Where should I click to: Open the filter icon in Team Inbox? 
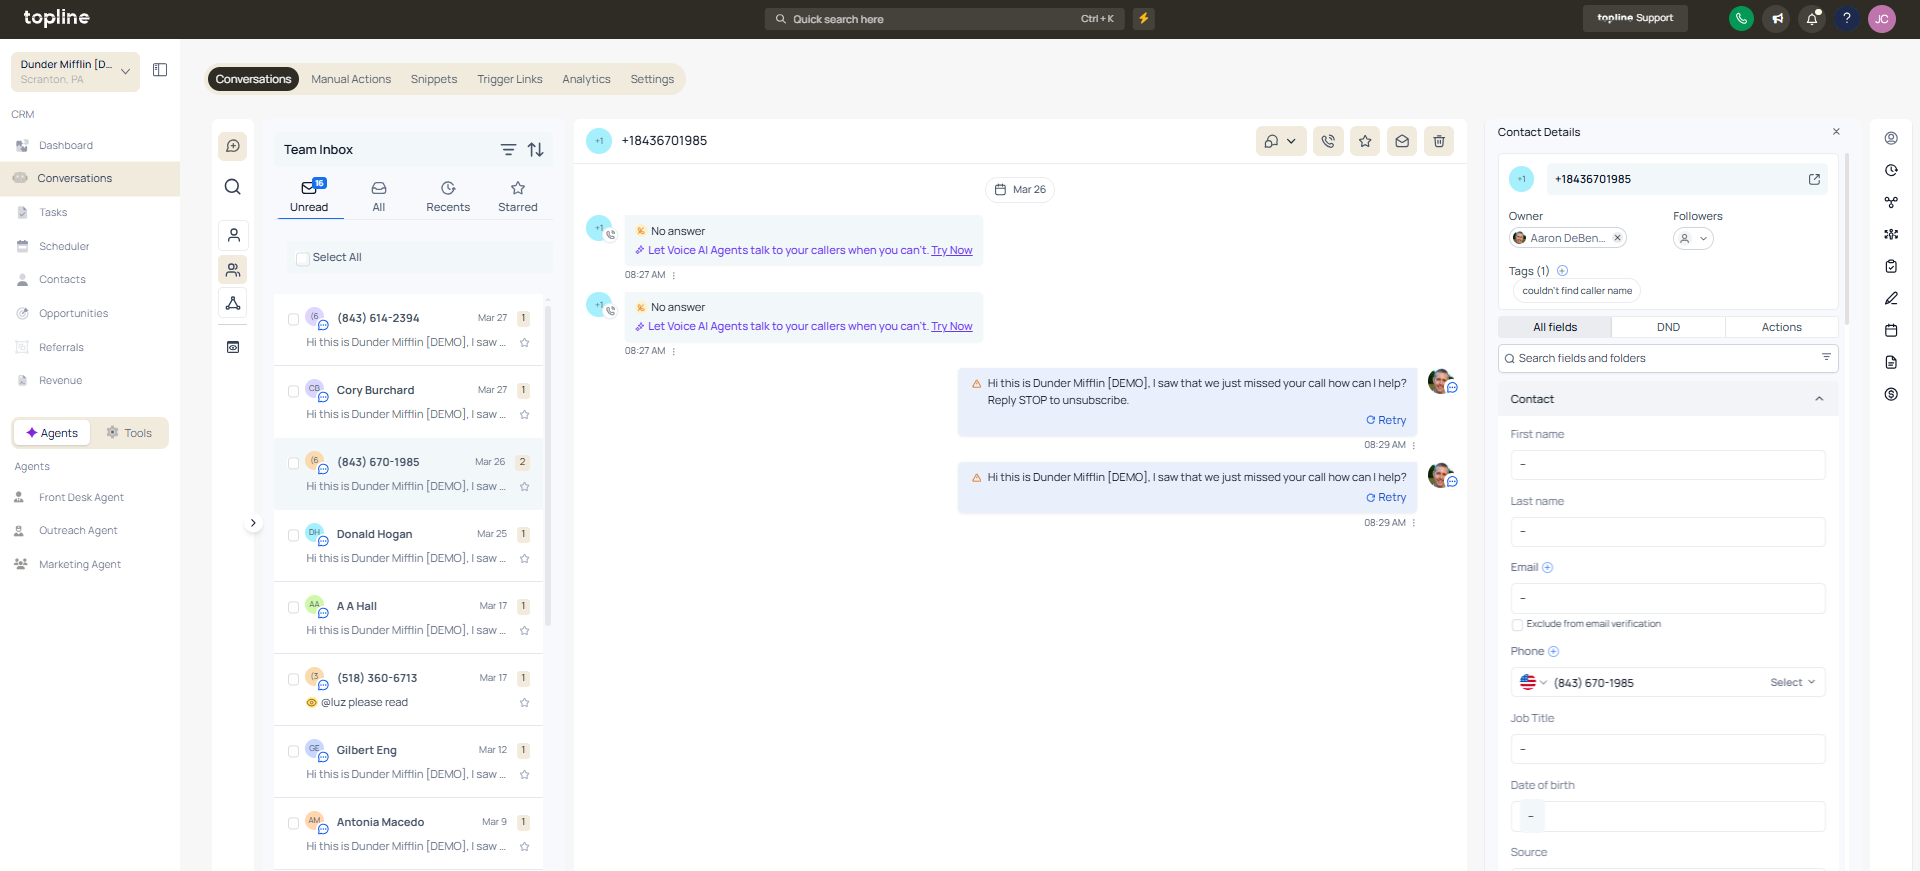coord(508,150)
